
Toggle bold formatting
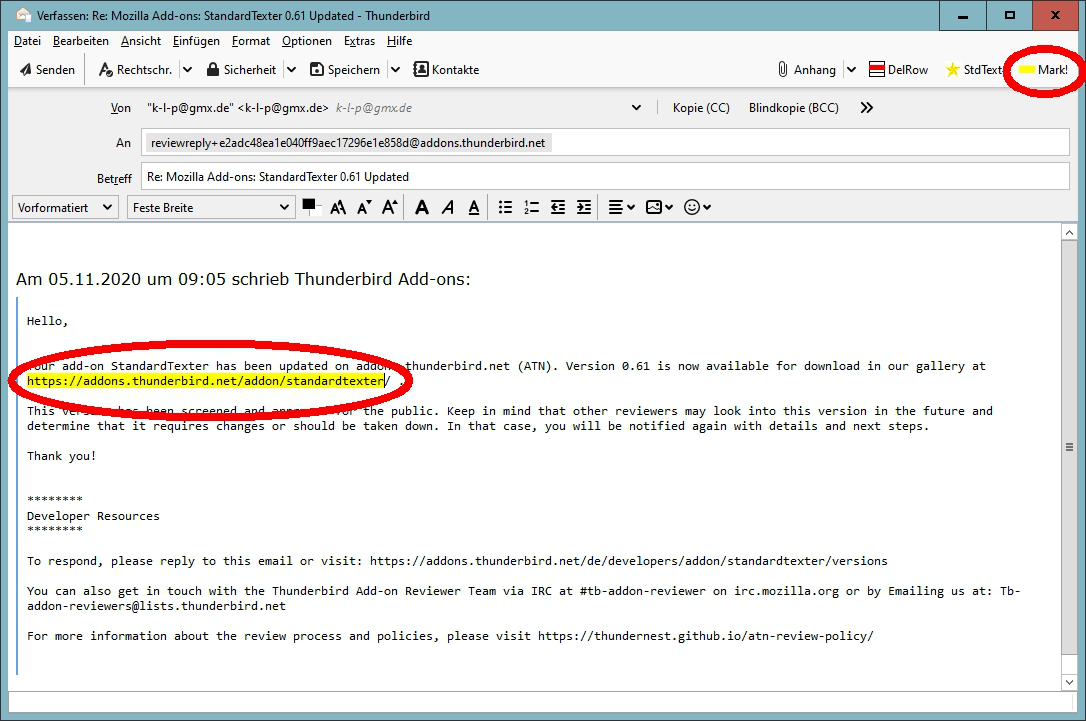click(421, 207)
